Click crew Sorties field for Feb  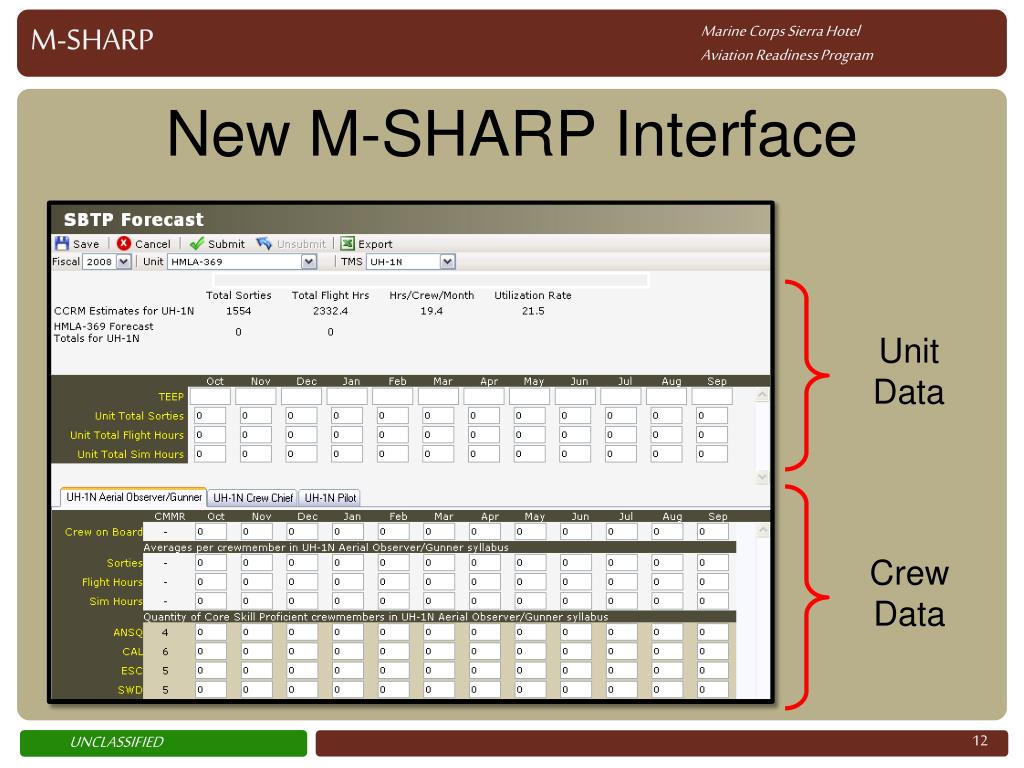(x=393, y=562)
